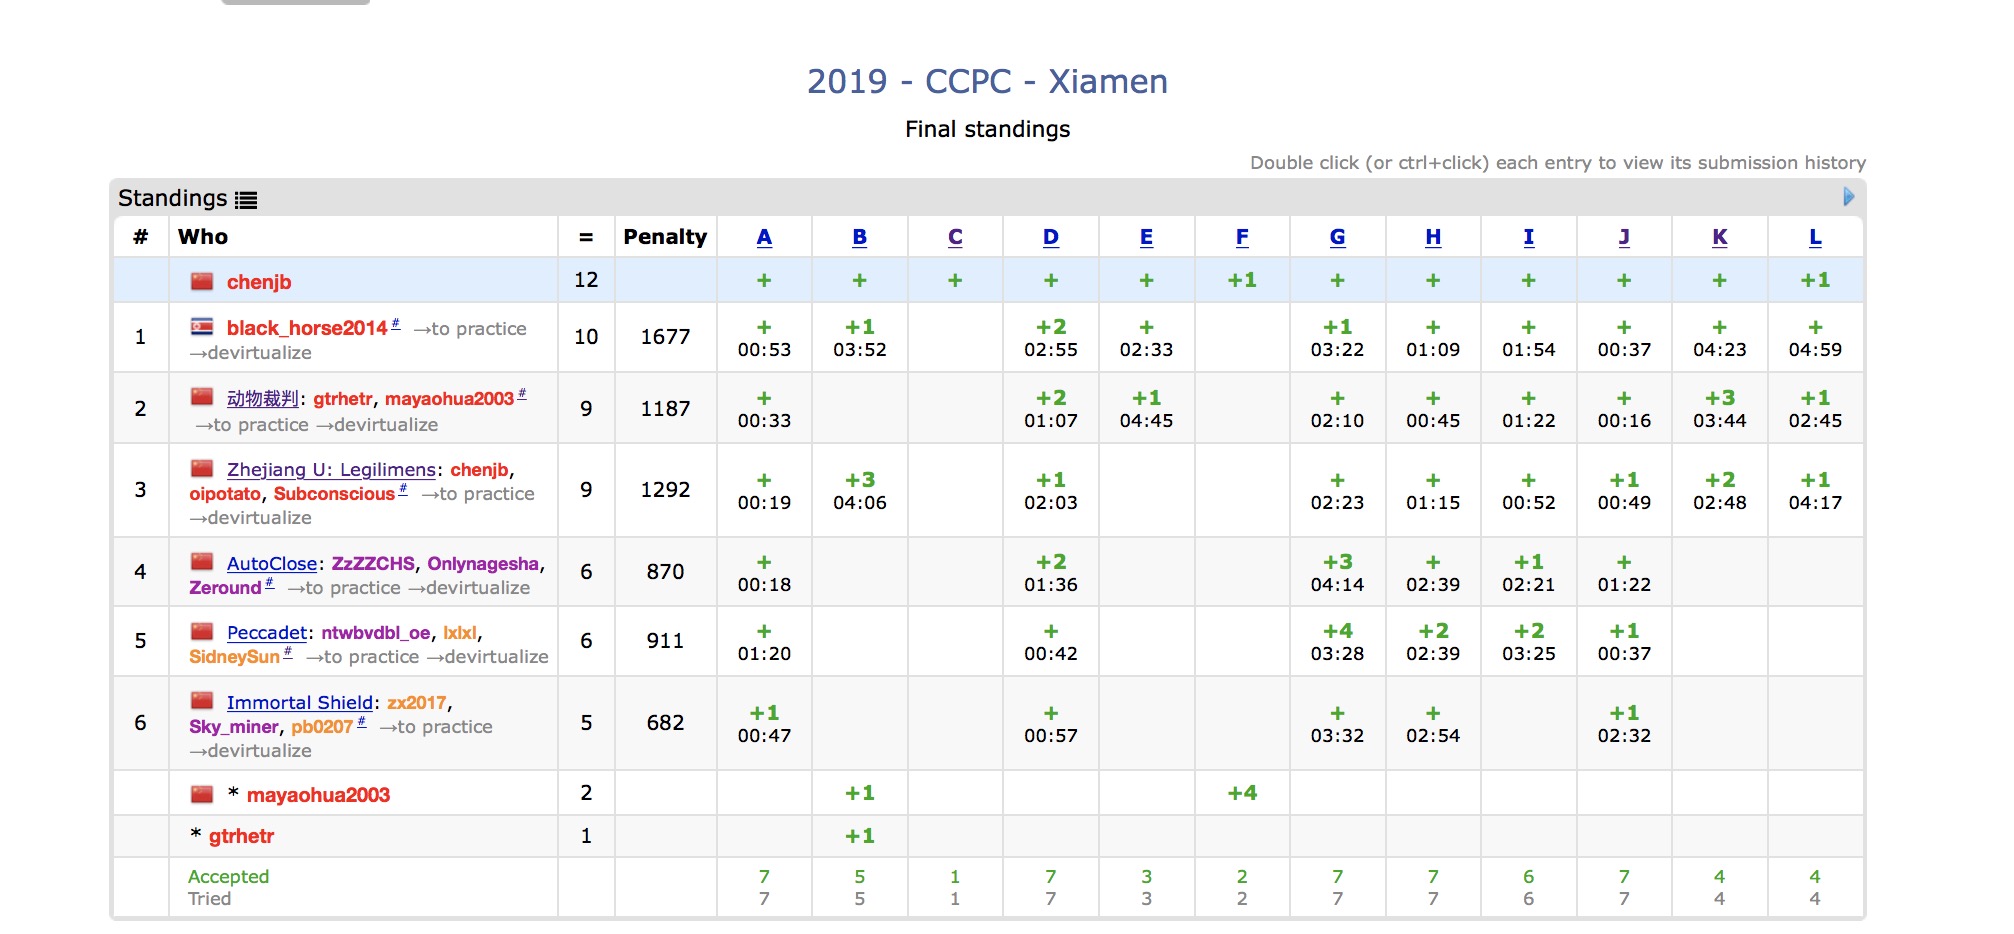Open the AutoClose team page
This screenshot has height=934, width=2014.
pos(271,564)
